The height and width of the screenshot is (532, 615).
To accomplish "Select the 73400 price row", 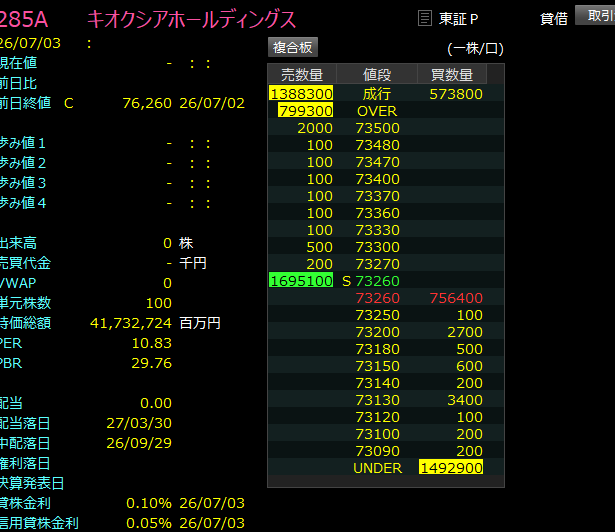I will pyautogui.click(x=386, y=179).
